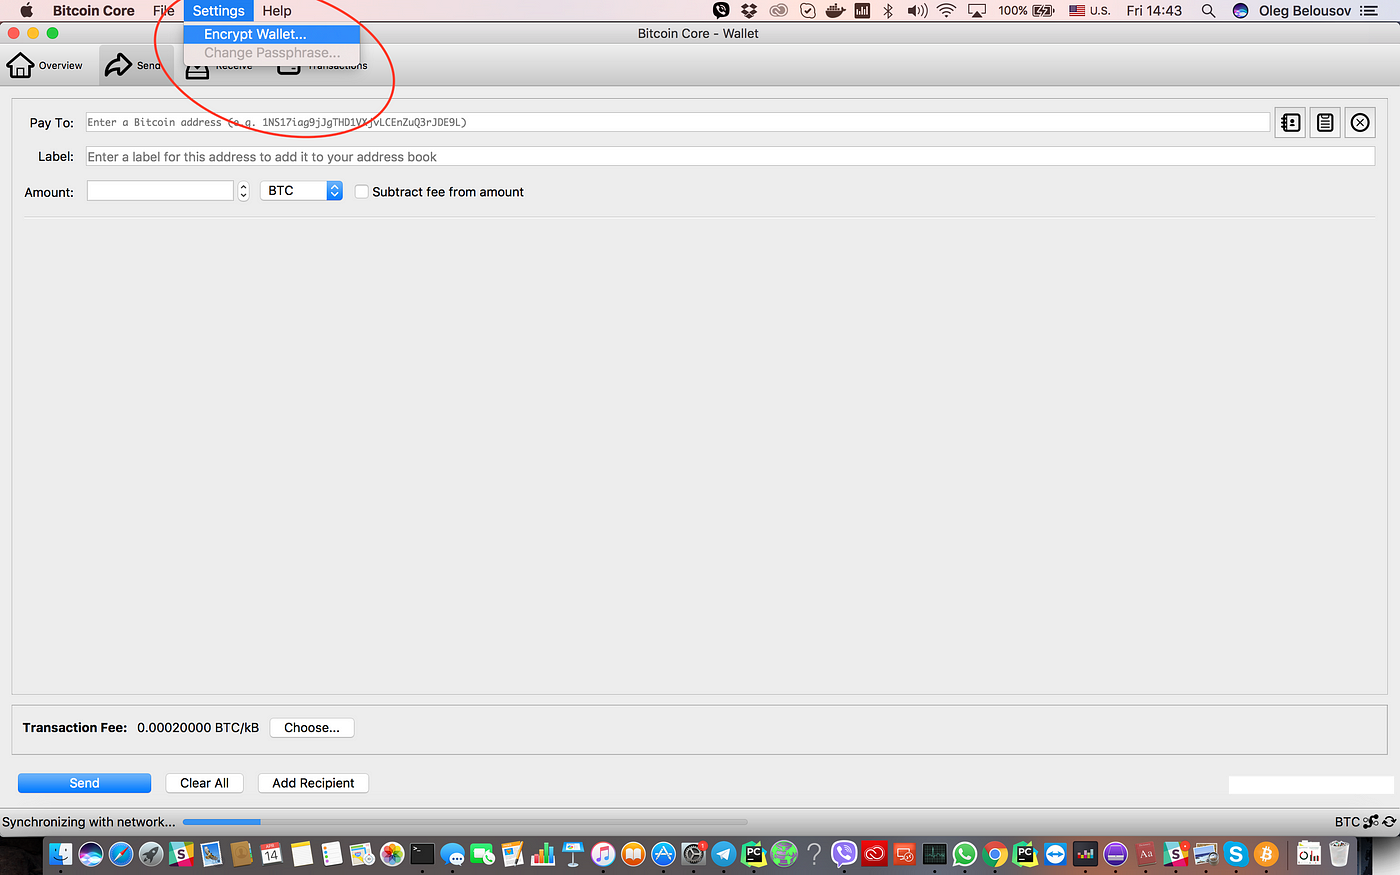
Task: Click the network connections icon in status bar
Action: (x=1371, y=822)
